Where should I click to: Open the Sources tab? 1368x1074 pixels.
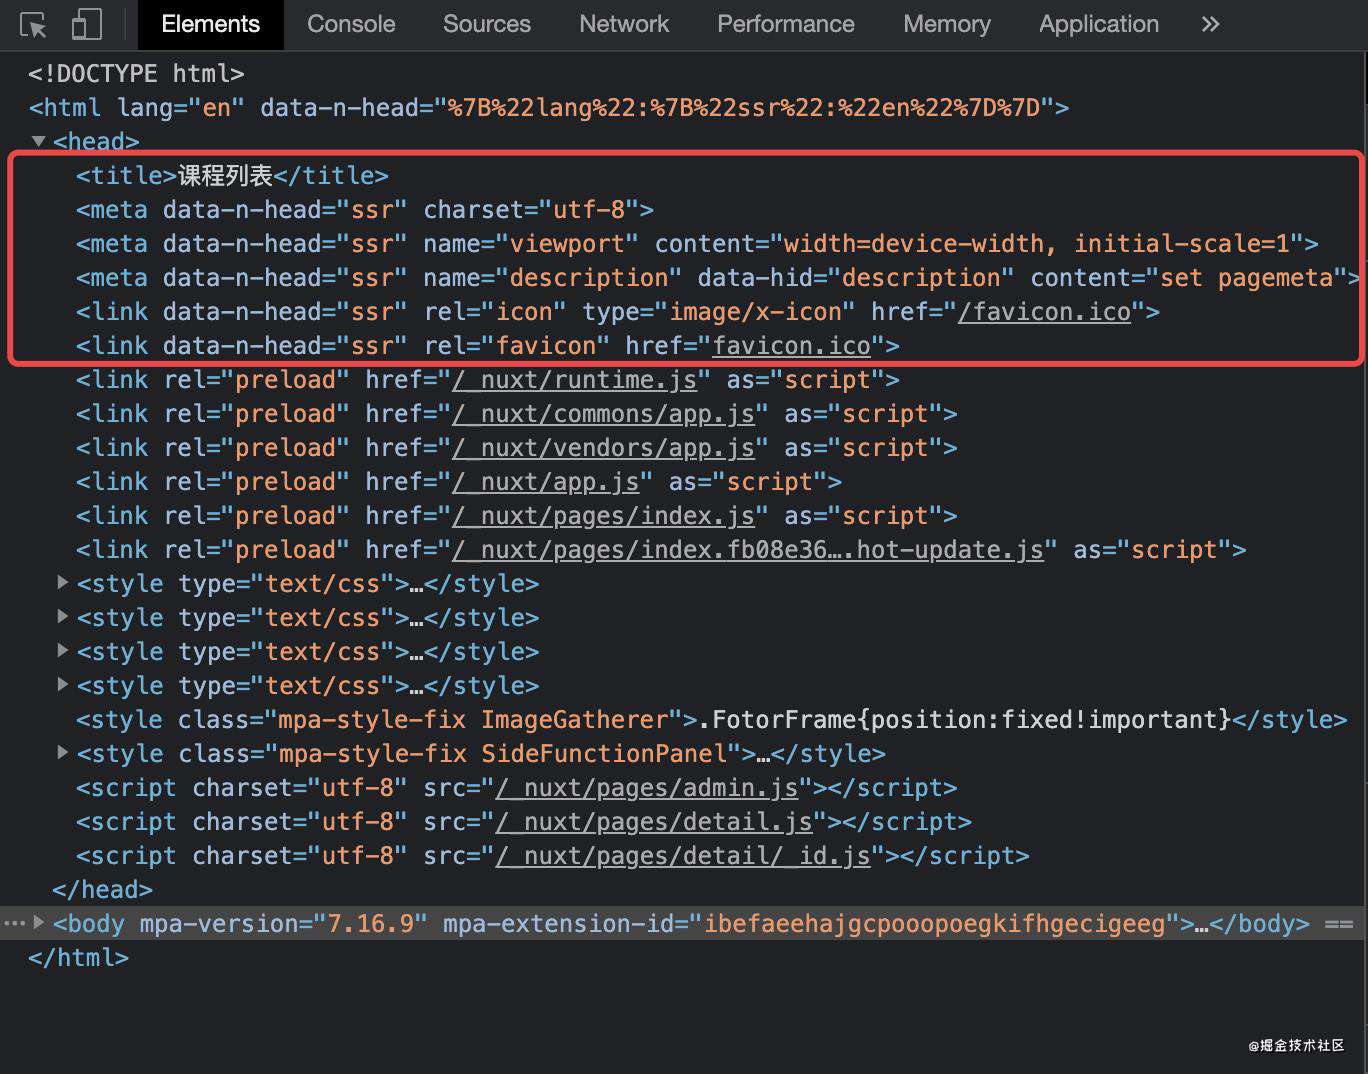tap(487, 24)
